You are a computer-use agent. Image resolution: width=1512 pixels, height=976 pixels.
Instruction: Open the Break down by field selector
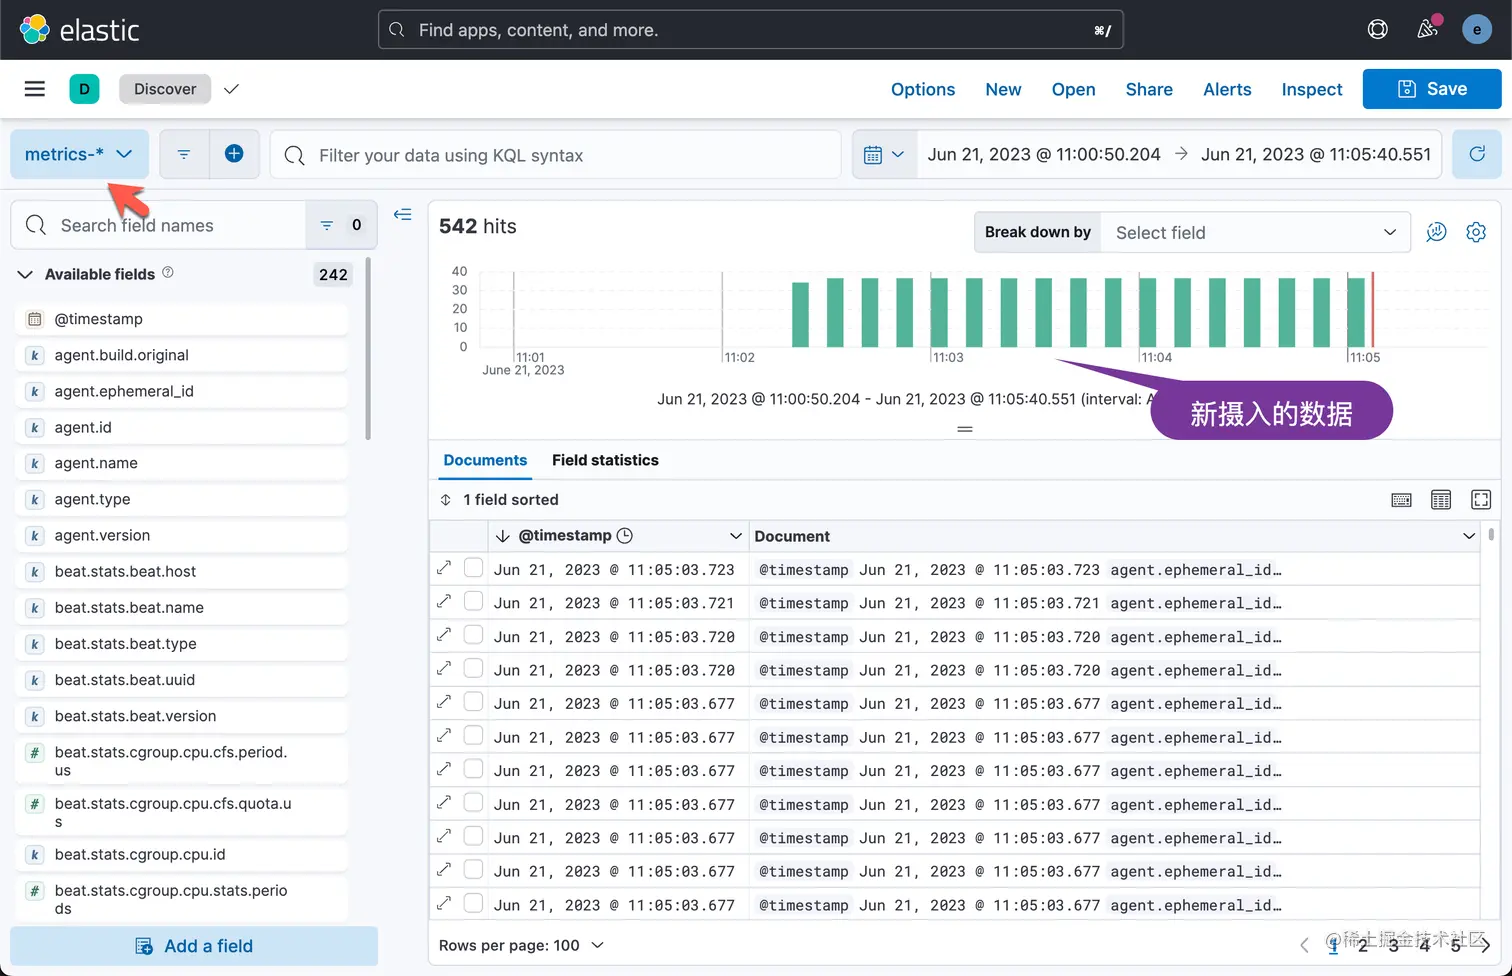(x=1255, y=232)
